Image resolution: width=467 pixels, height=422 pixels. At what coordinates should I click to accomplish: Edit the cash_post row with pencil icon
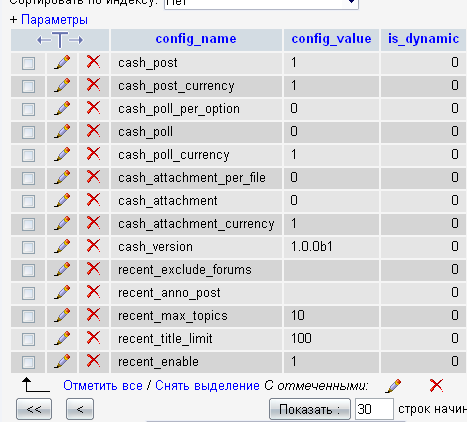tap(62, 62)
